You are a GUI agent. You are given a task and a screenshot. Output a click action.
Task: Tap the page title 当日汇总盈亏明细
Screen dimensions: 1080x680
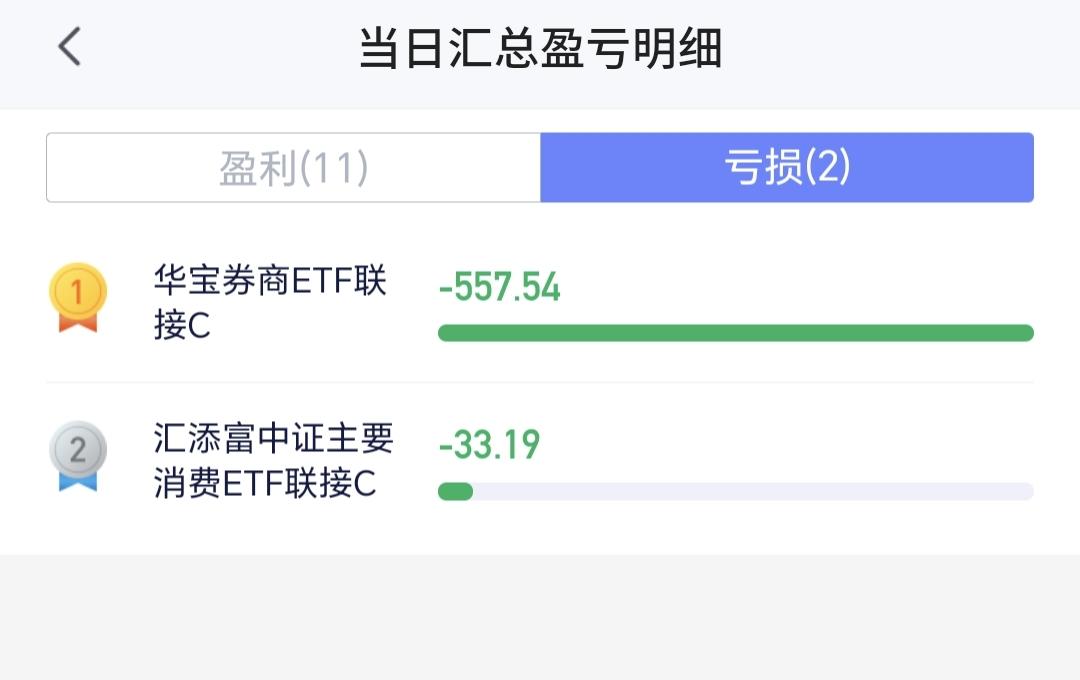point(540,48)
